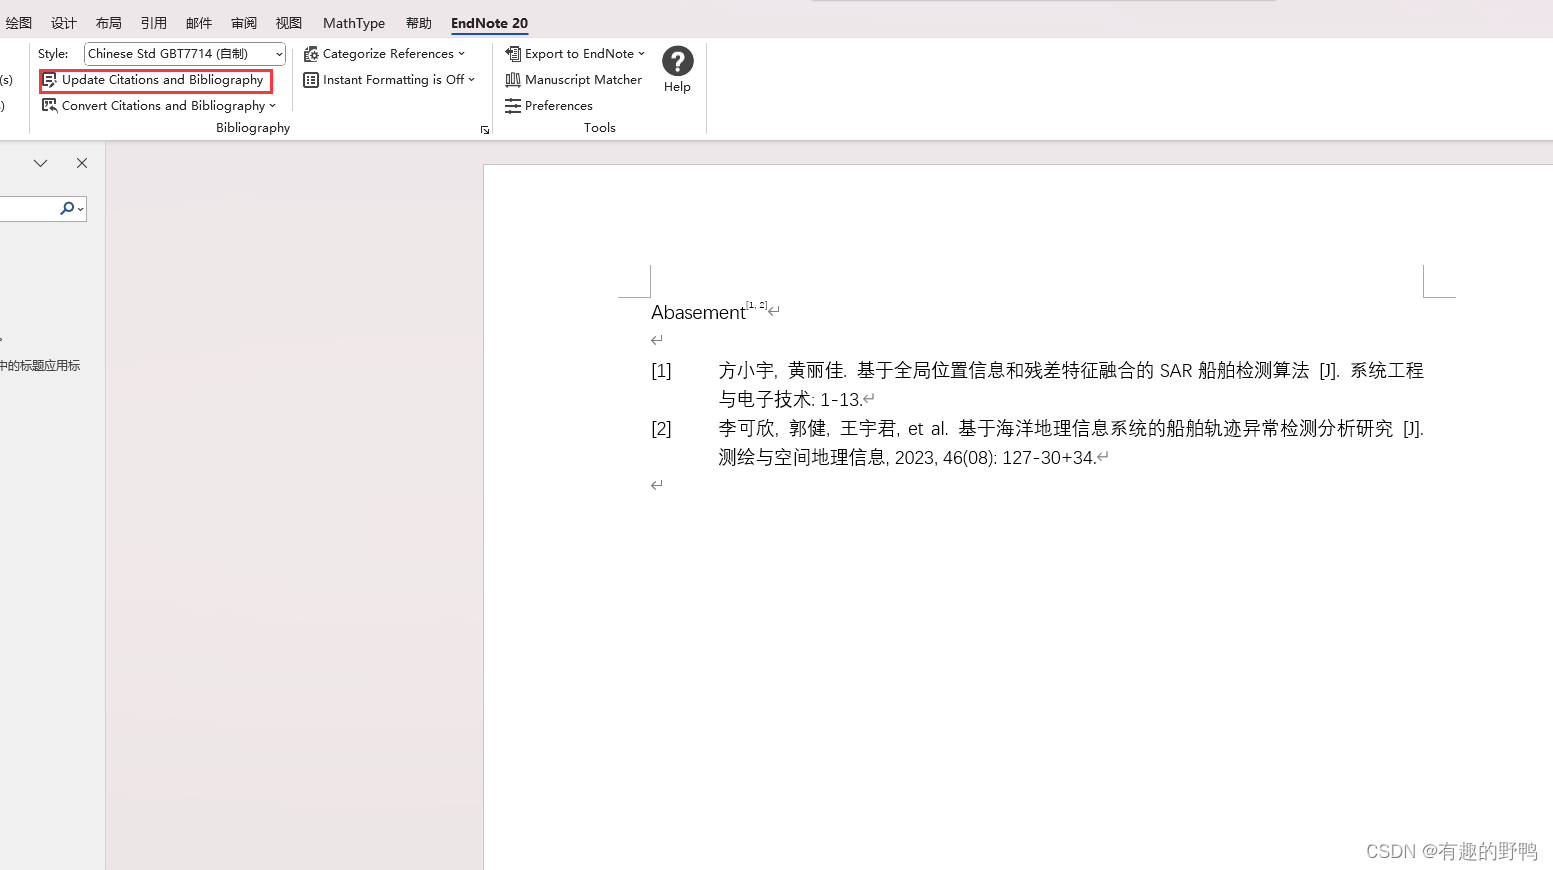Expand Convert Citations and Bibliography arrow
1553x870 pixels.
tap(272, 106)
